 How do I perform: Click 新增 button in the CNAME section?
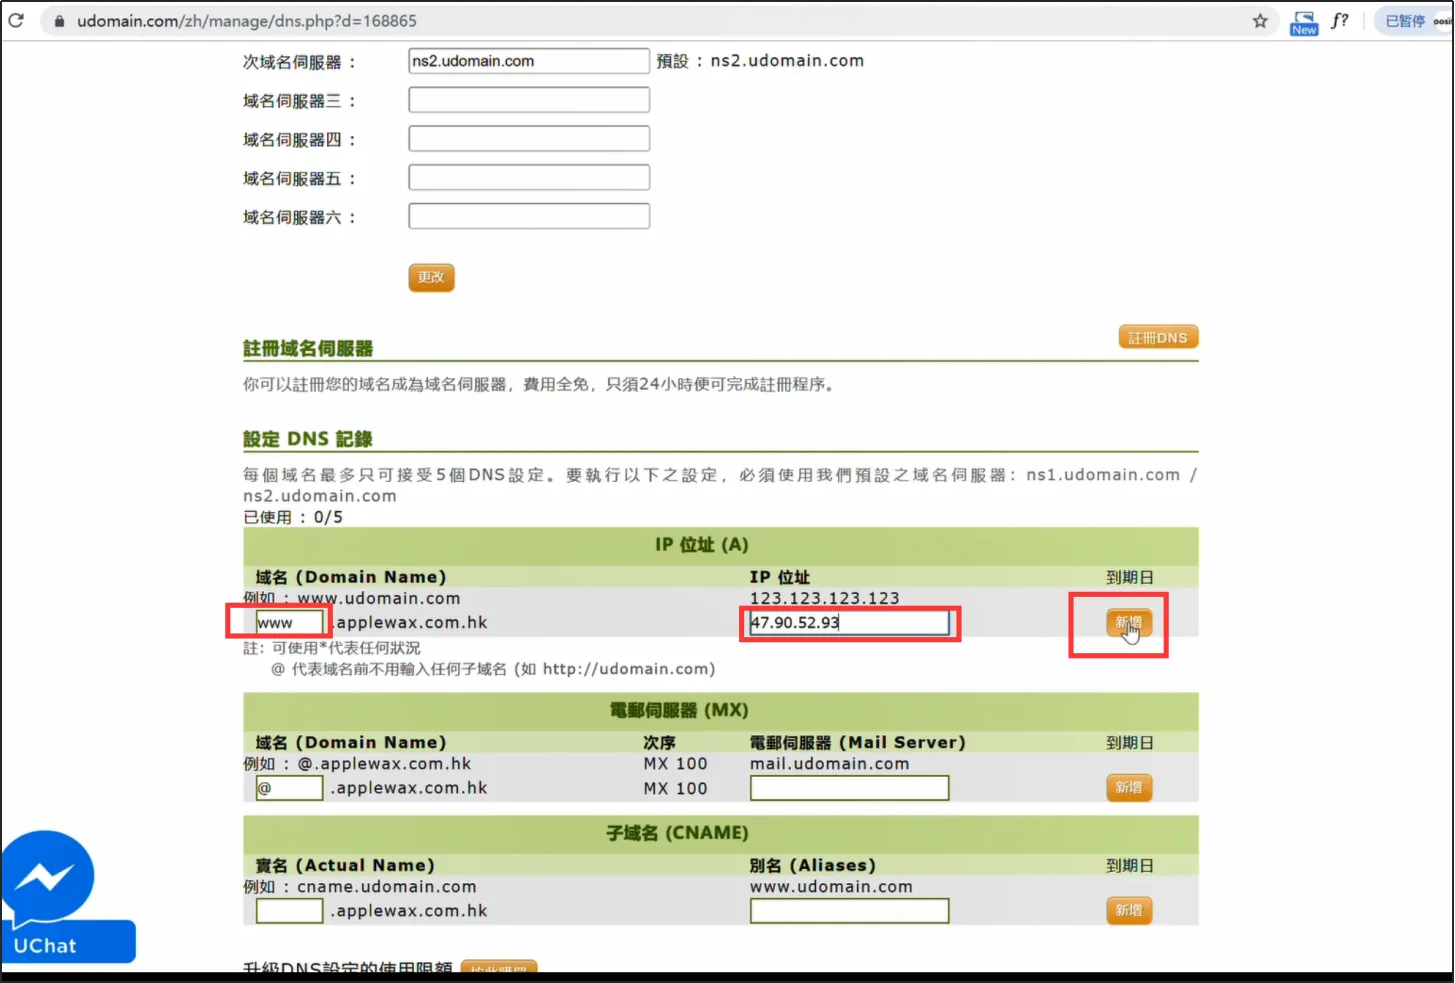[x=1128, y=911]
